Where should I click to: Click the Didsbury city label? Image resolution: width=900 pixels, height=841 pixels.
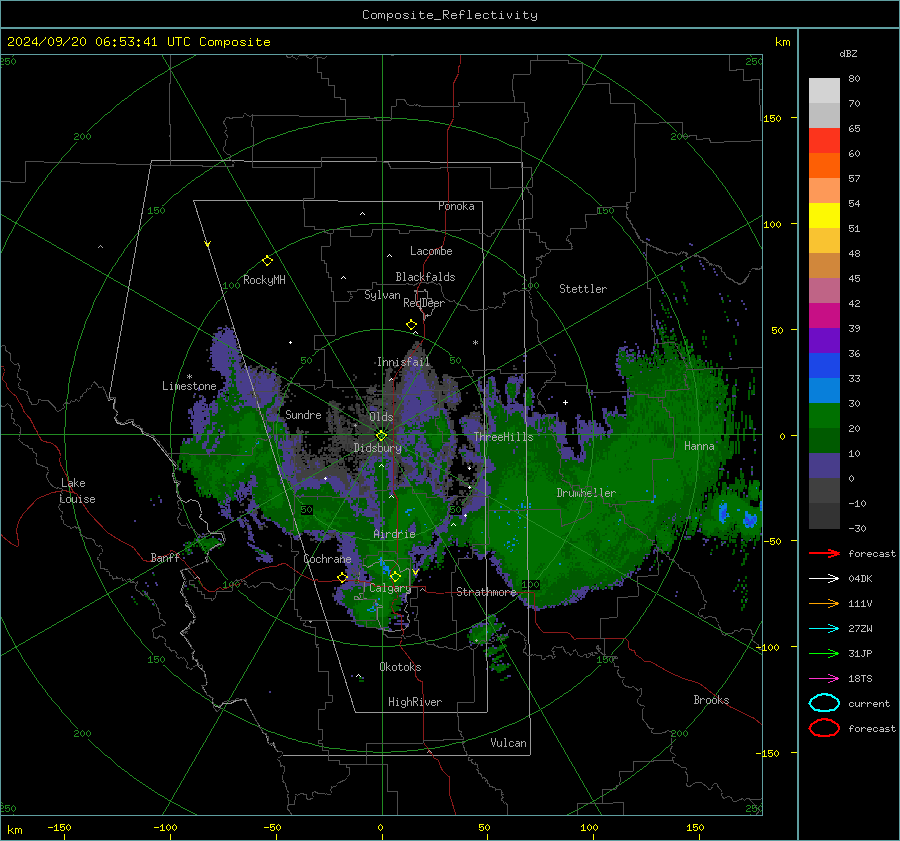click(377, 448)
